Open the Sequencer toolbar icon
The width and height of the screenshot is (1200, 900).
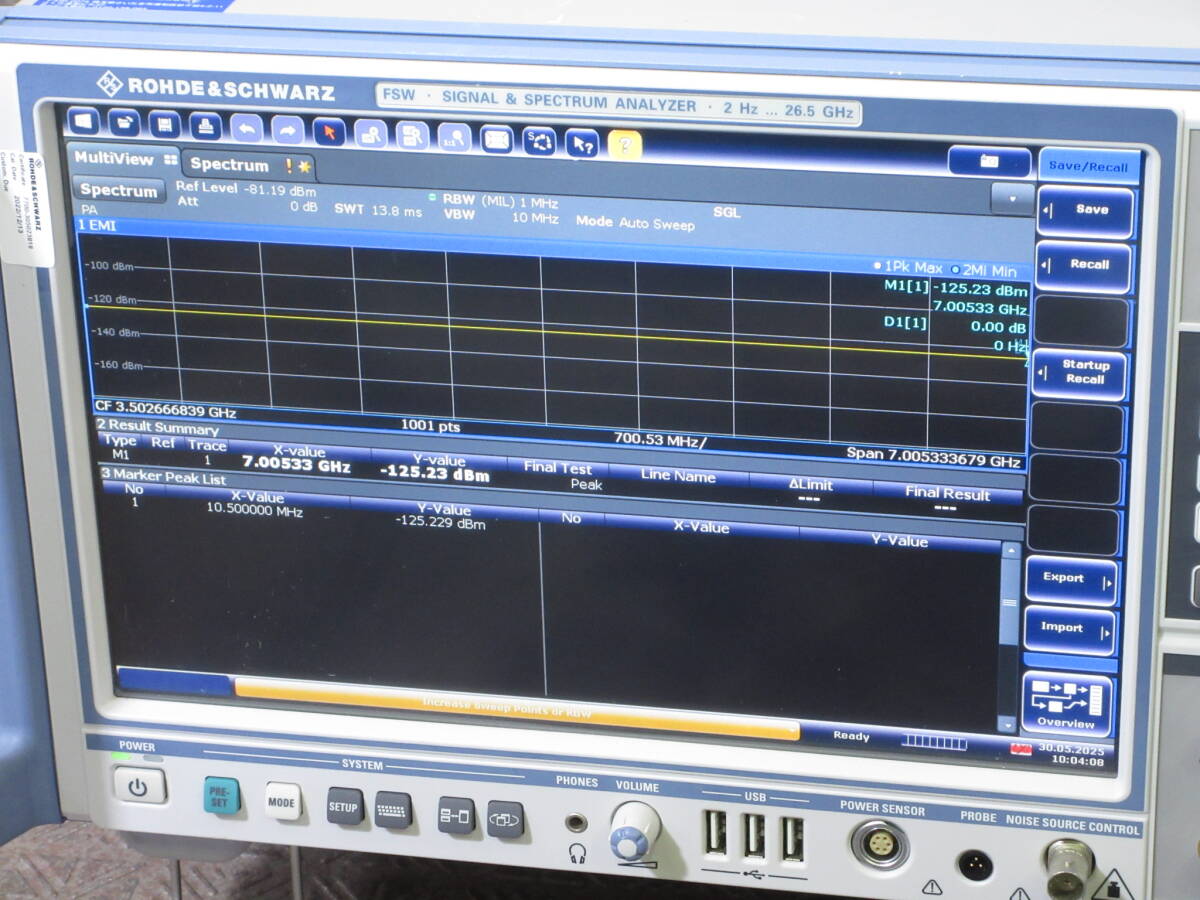539,141
